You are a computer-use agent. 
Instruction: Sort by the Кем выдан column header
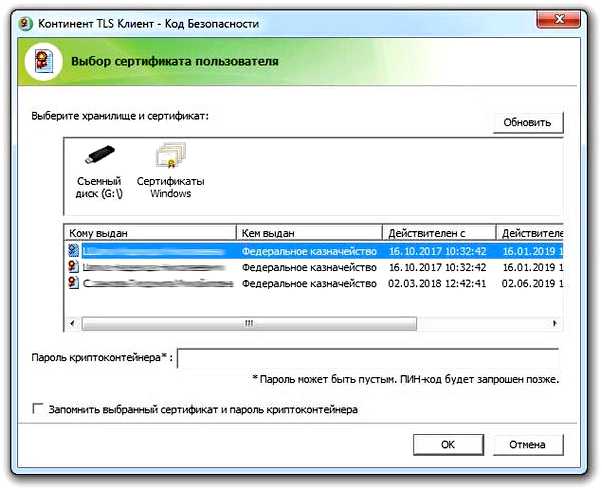309,233
